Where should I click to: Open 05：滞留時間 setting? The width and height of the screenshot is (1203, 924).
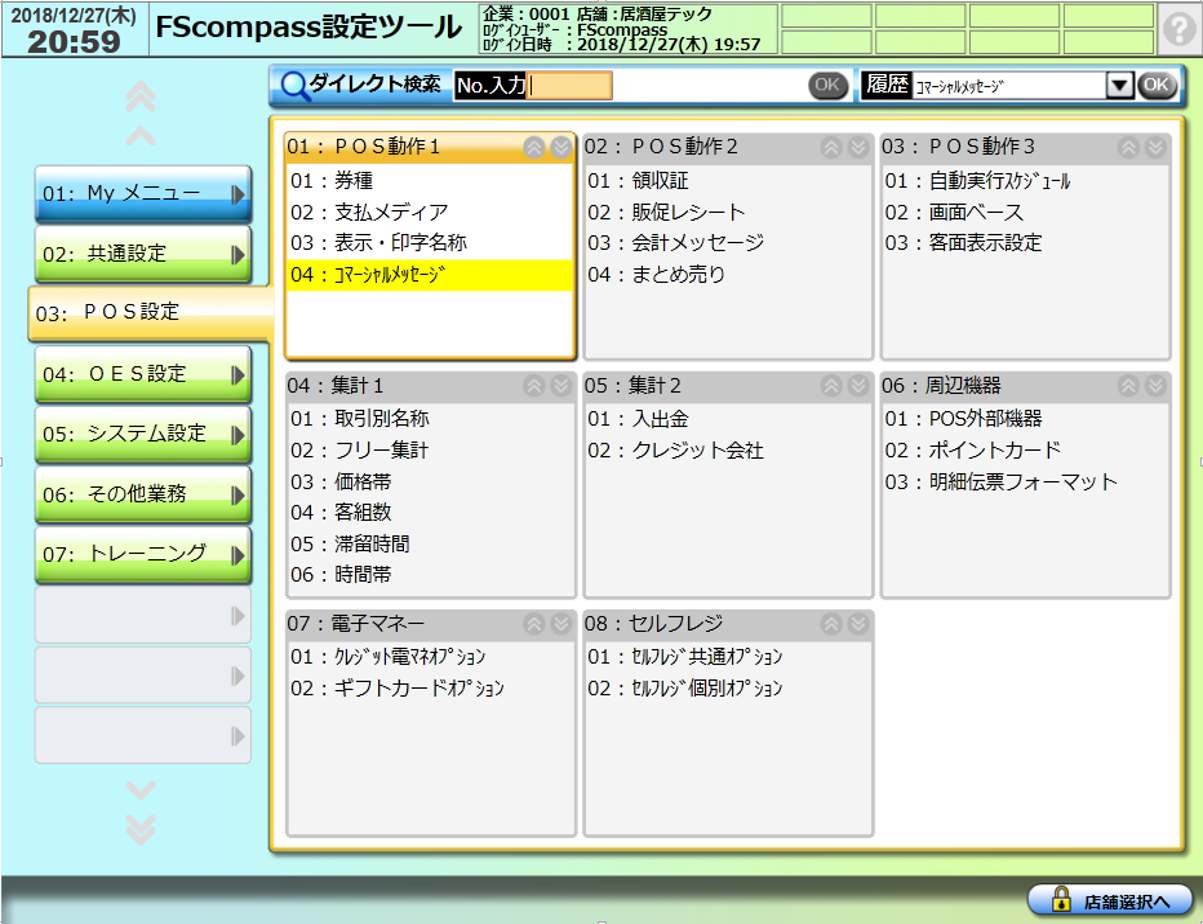pyautogui.click(x=430, y=544)
